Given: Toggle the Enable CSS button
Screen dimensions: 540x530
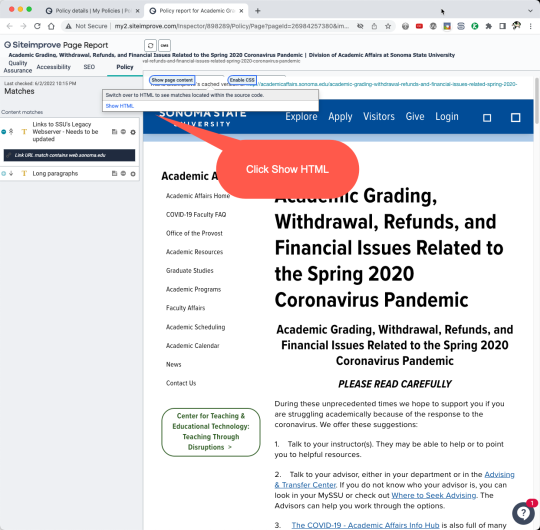Looking at the screenshot, I should pyautogui.click(x=242, y=80).
